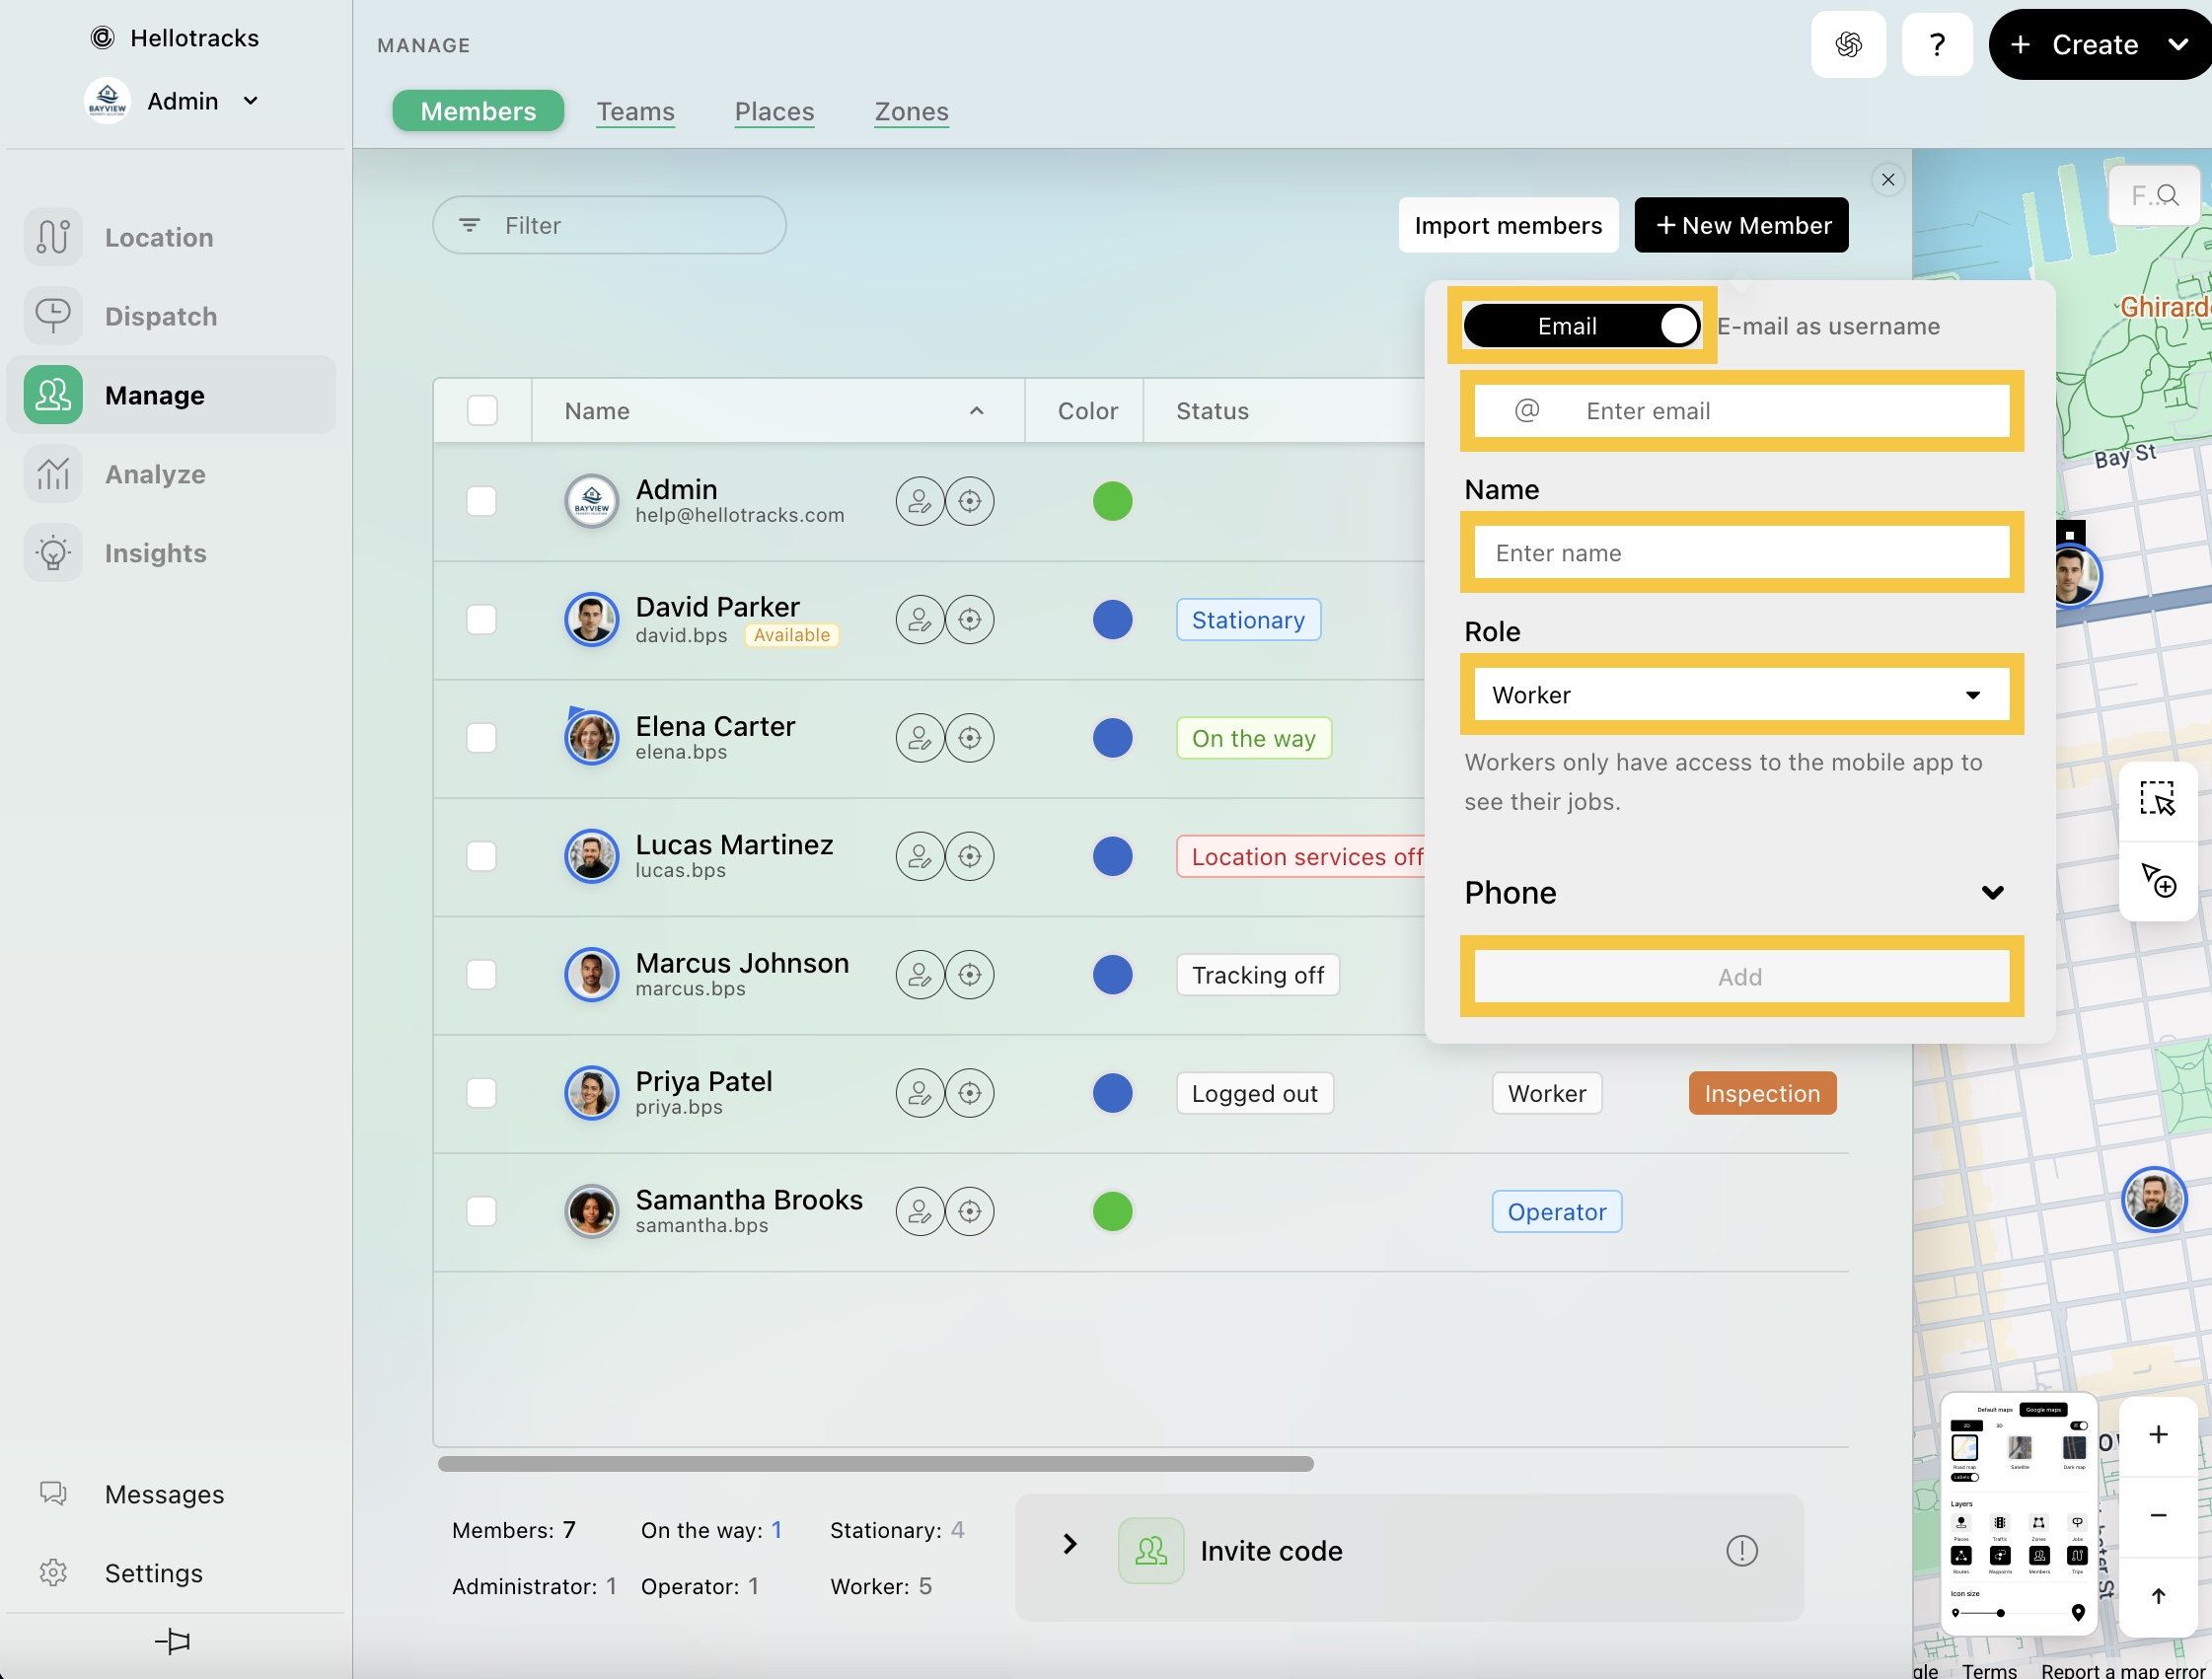The width and height of the screenshot is (2212, 1679).
Task: Expand the Phone section
Action: [1991, 892]
